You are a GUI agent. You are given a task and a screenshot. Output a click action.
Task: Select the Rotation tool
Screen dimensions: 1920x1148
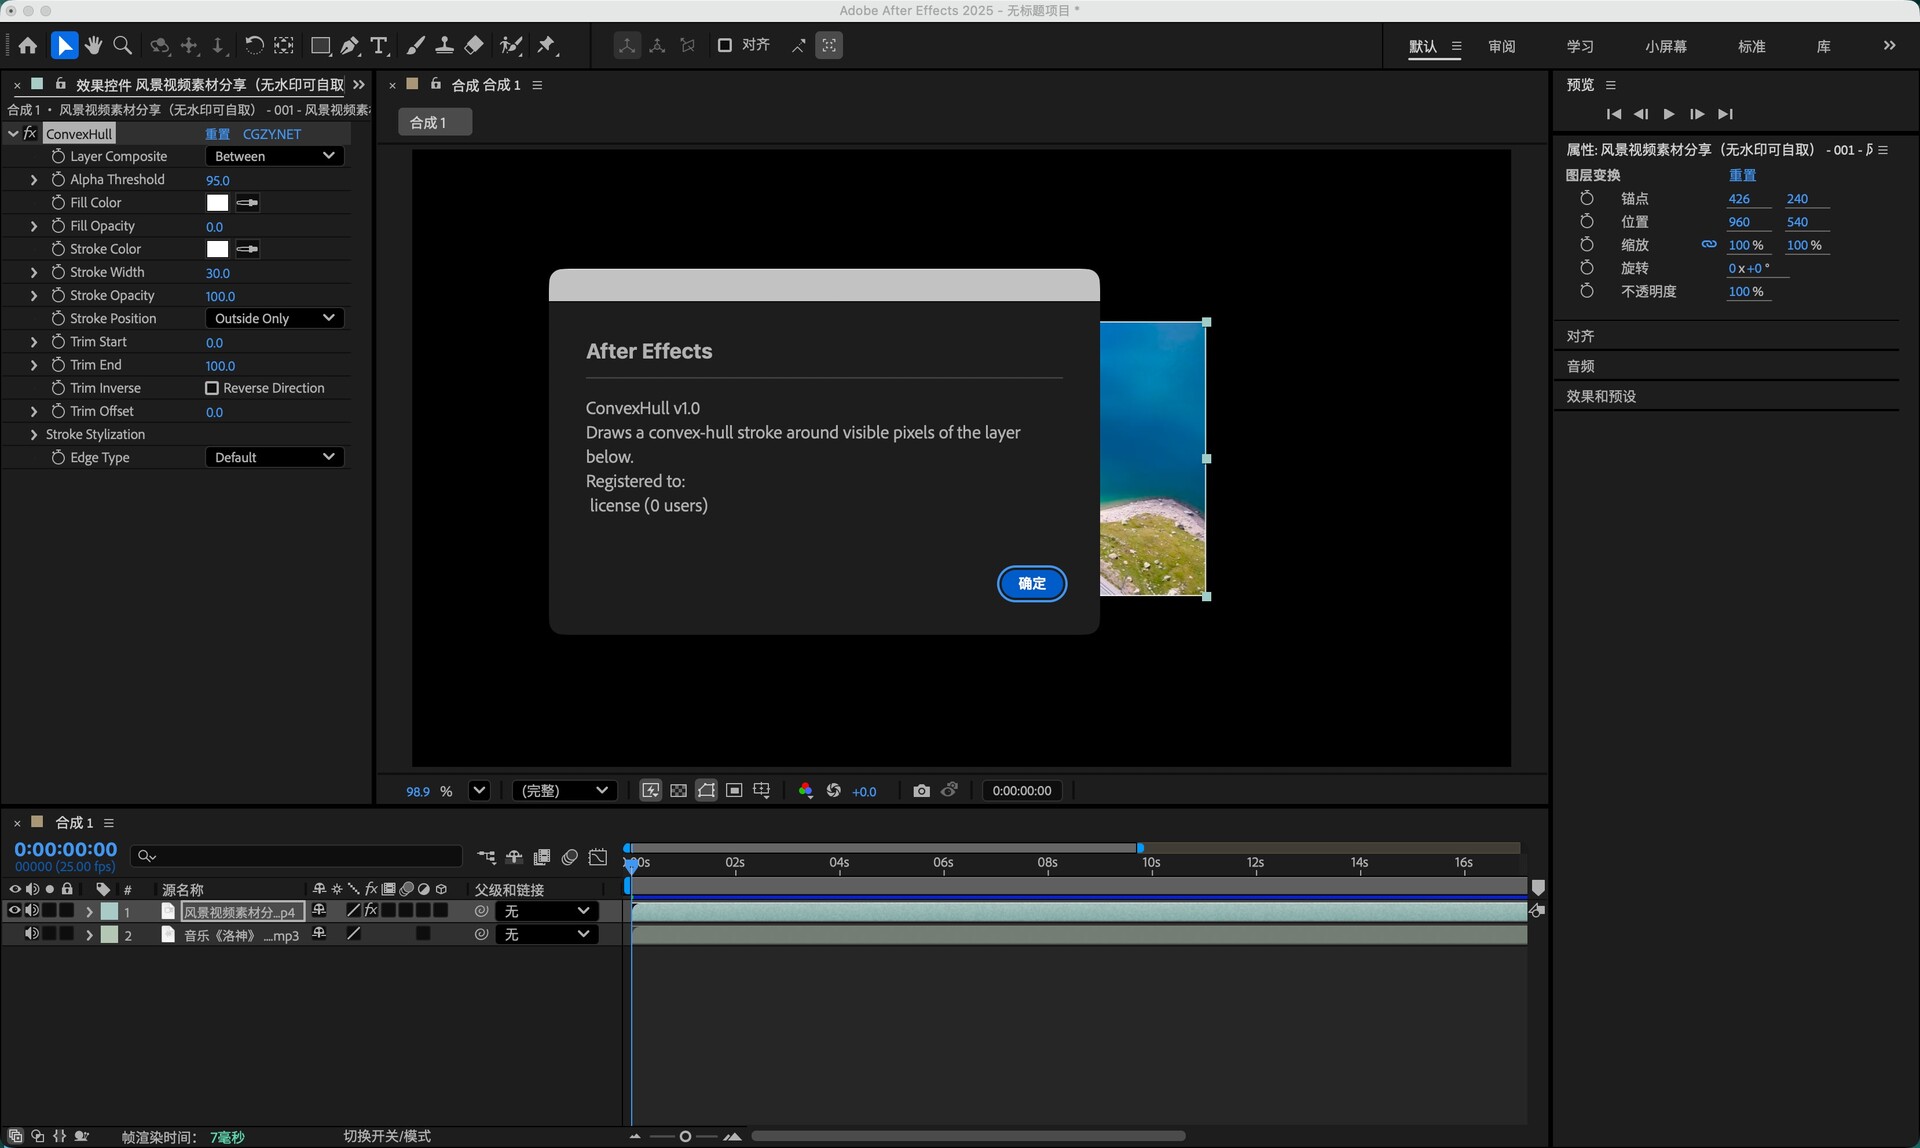click(x=254, y=46)
